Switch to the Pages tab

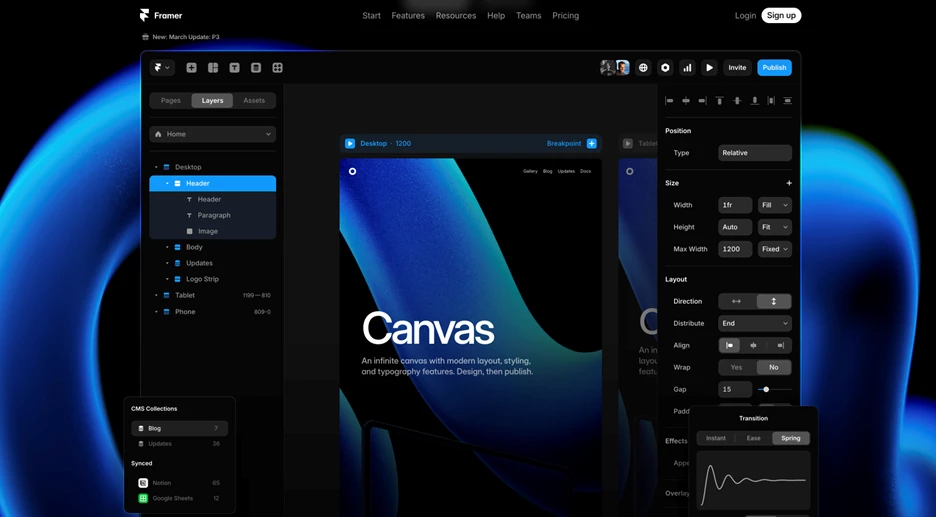click(x=171, y=101)
